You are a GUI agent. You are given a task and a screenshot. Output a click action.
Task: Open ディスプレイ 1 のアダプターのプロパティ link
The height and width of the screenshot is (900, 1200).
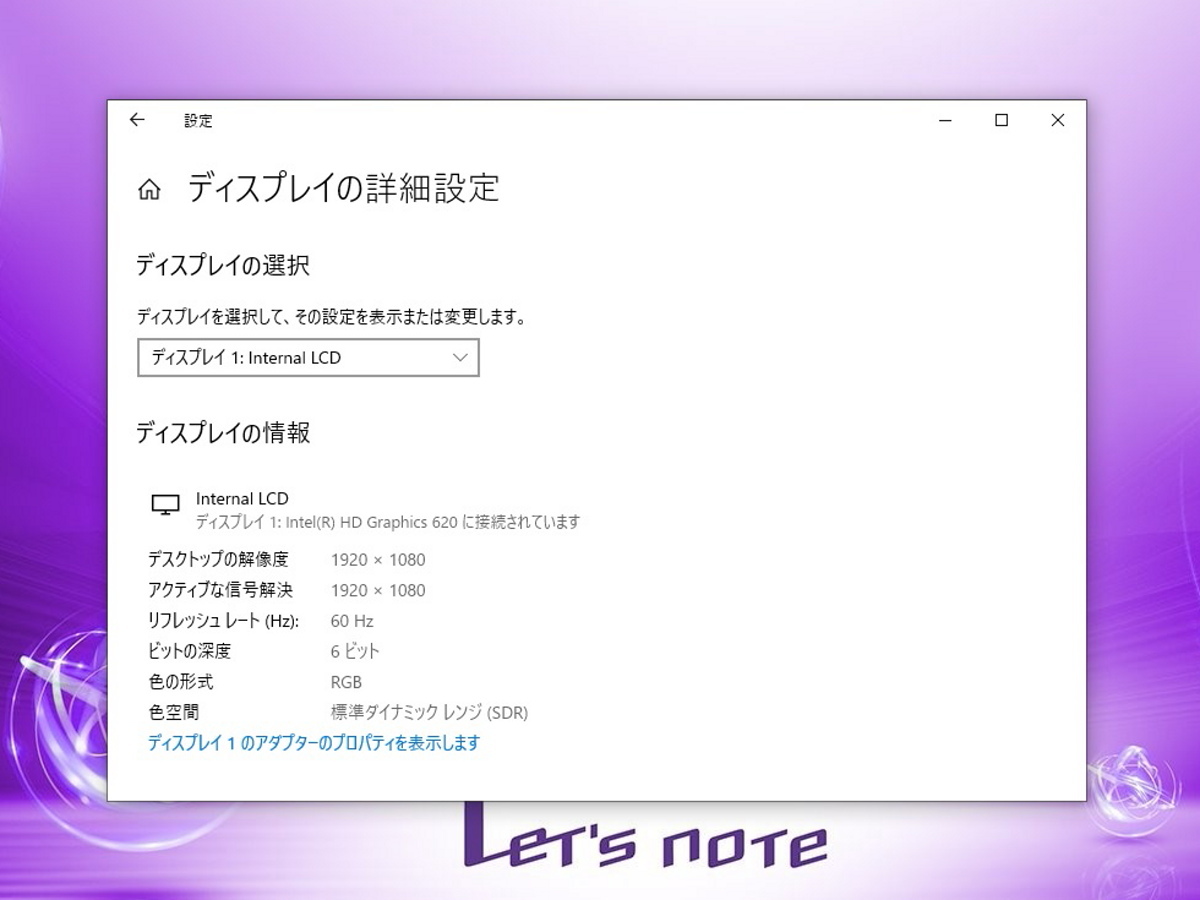click(313, 743)
